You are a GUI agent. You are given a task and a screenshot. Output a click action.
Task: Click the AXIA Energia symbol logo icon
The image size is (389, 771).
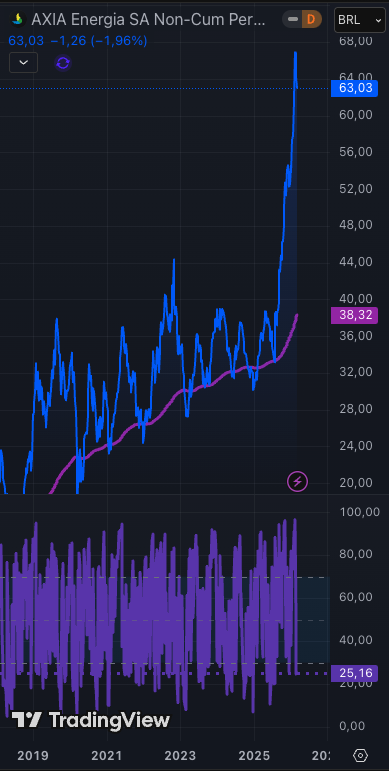click(18, 20)
